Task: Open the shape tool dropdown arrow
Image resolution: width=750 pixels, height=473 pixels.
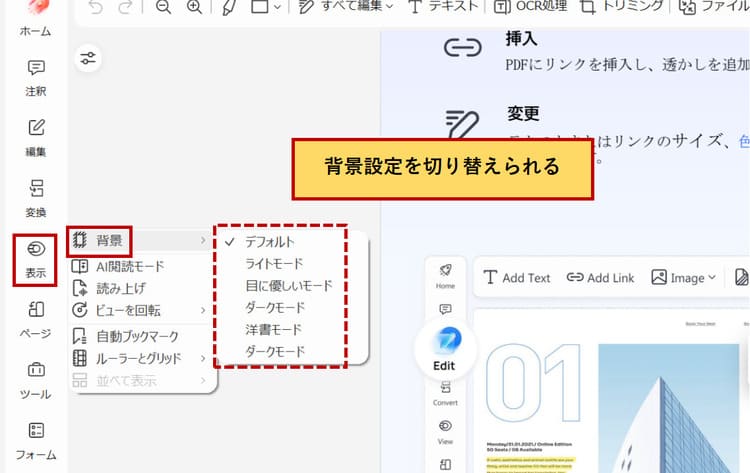Action: [277, 7]
